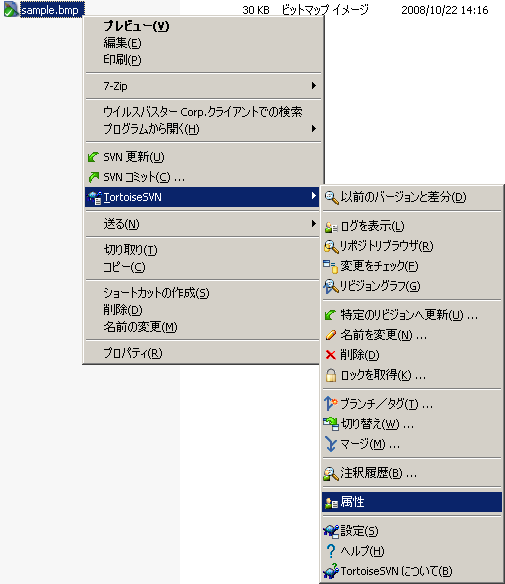This screenshot has height=584, width=505.
Task: Open プロパティ from the context menu
Action: (x=203, y=353)
